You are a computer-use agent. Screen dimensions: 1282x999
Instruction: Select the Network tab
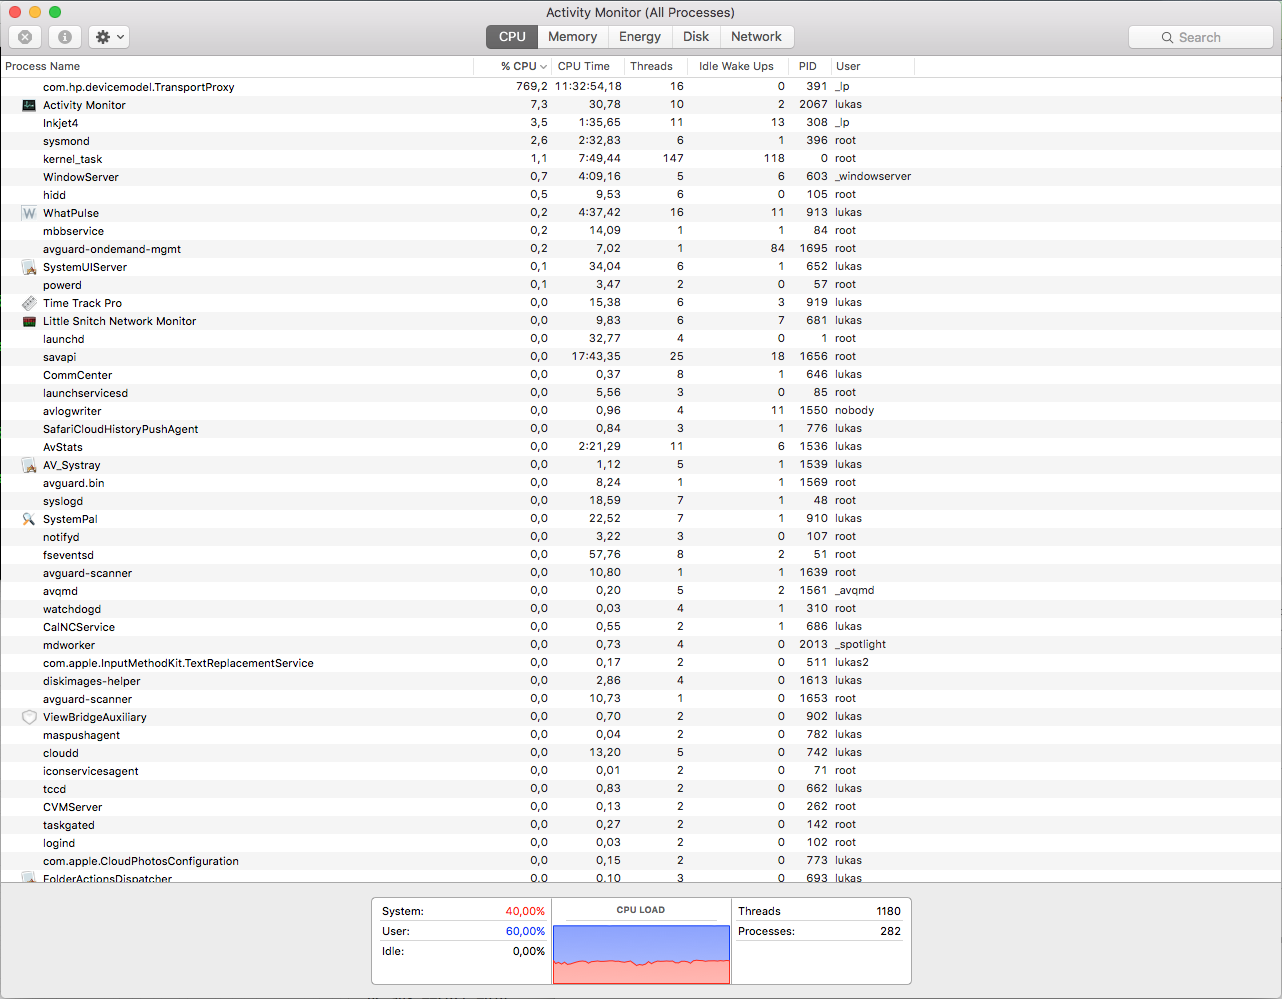click(x=756, y=37)
